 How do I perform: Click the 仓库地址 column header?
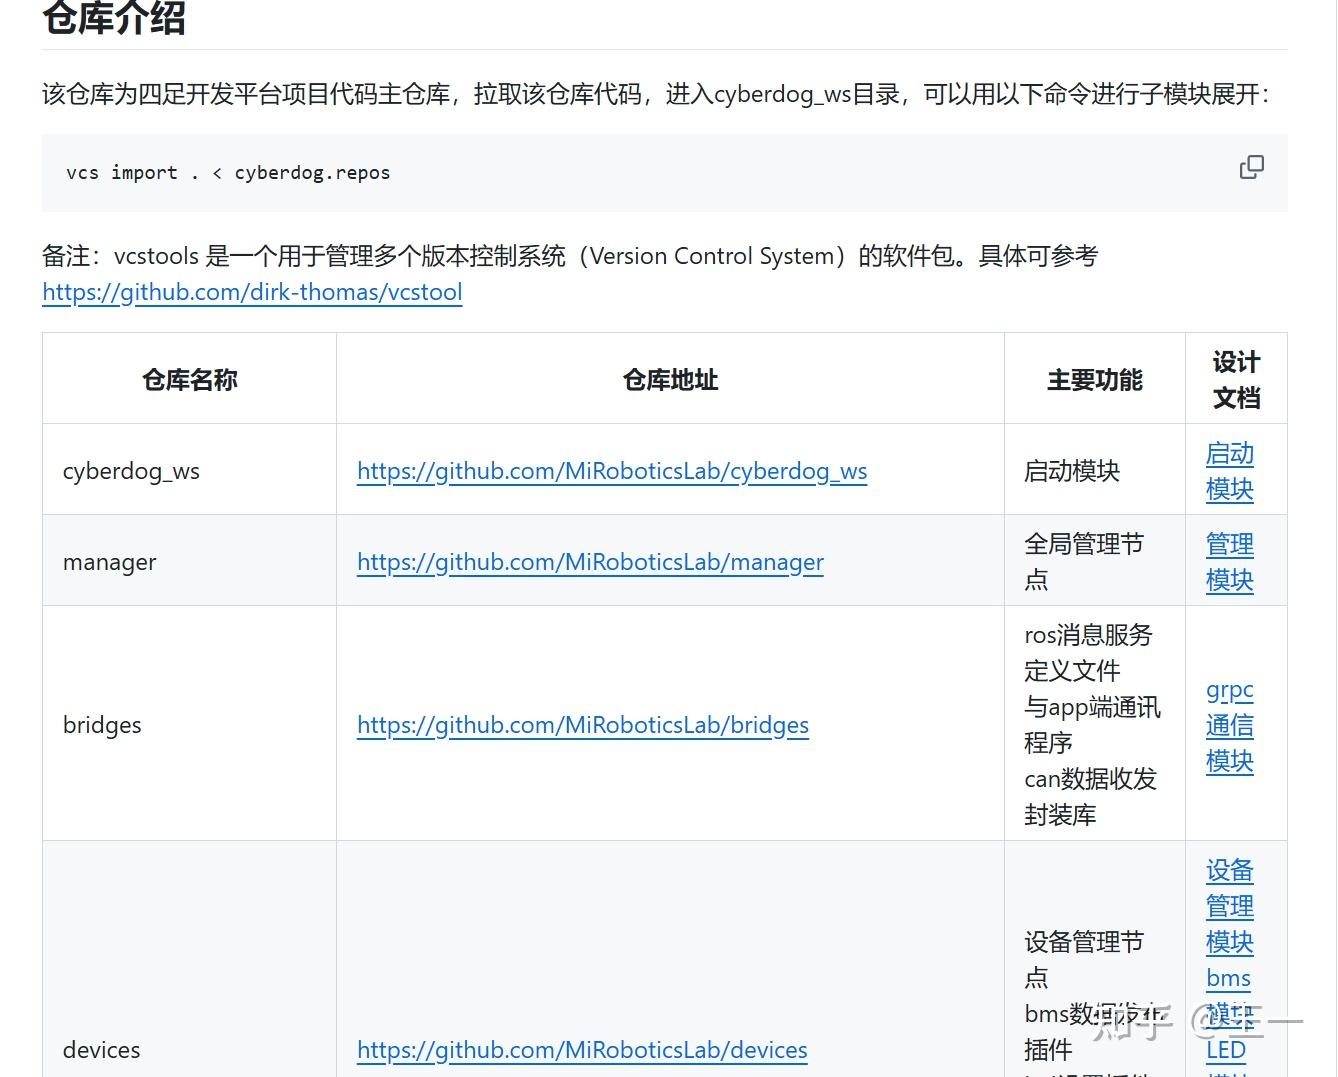click(x=669, y=379)
